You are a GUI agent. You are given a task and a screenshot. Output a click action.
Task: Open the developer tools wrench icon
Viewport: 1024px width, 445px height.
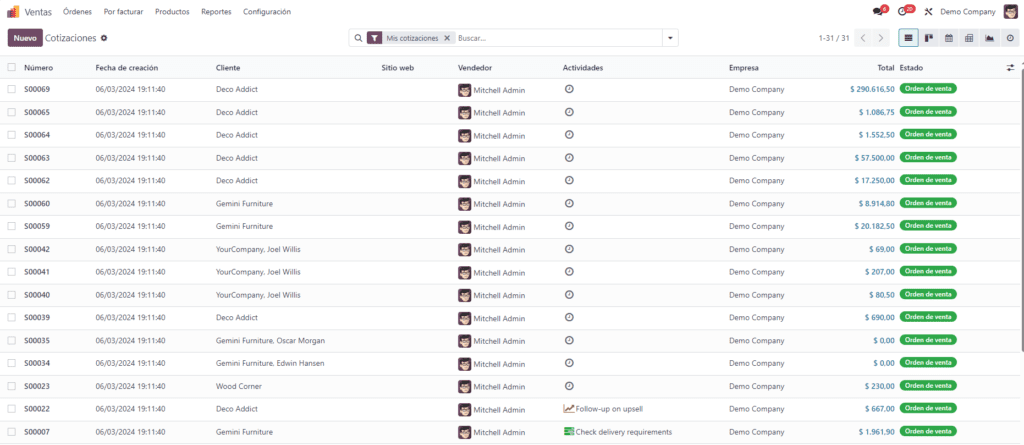[928, 12]
